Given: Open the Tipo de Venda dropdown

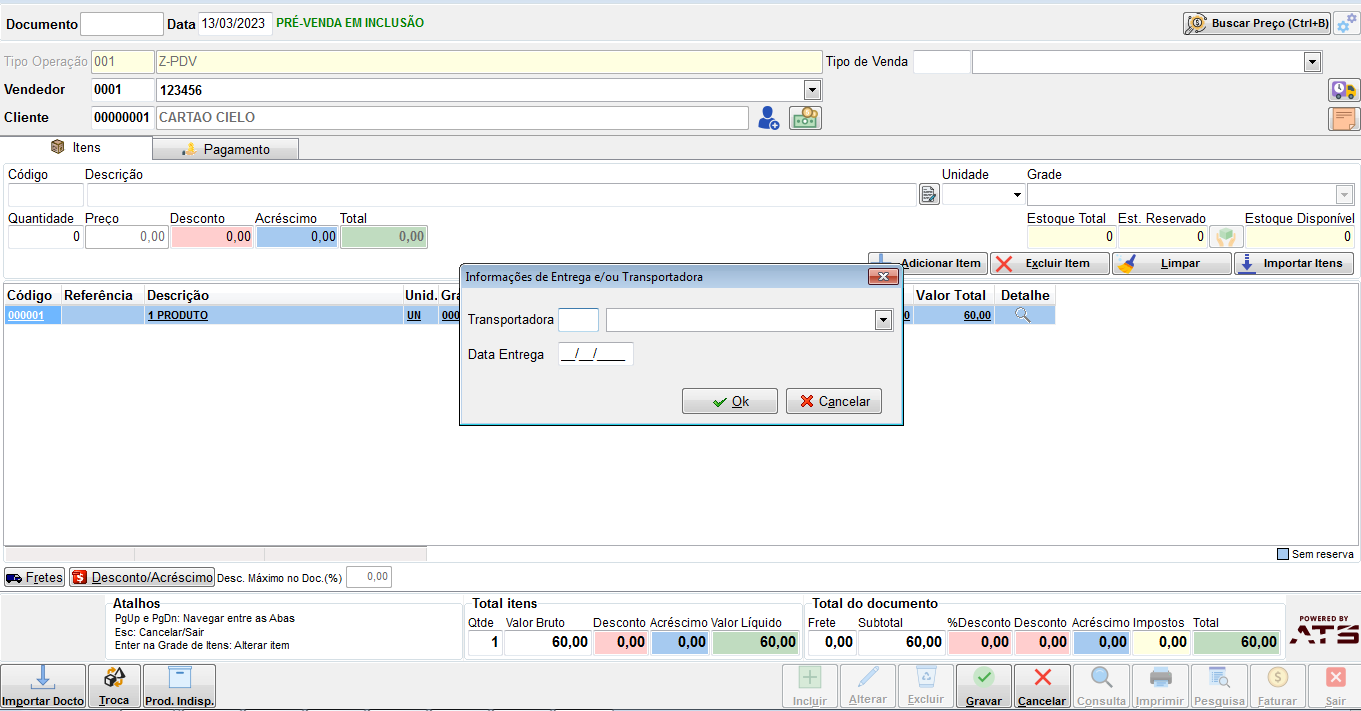Looking at the screenshot, I should [x=1312, y=62].
